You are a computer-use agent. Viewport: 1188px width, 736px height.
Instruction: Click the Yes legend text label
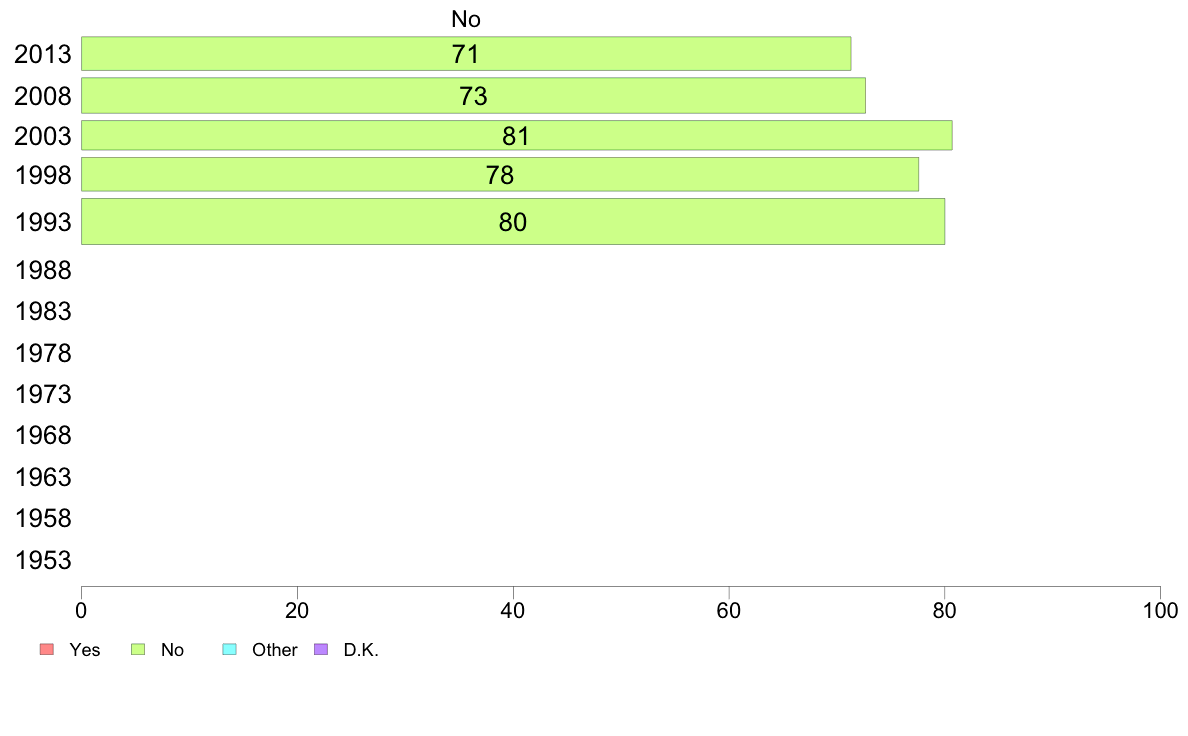pos(85,650)
